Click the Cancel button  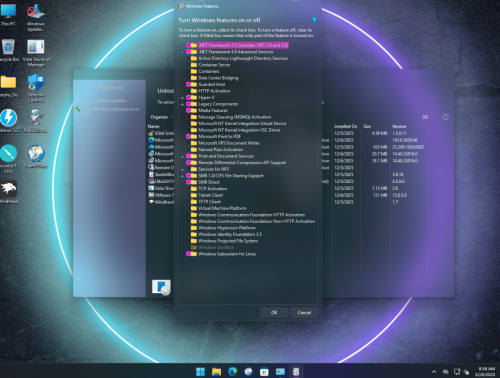(x=304, y=312)
